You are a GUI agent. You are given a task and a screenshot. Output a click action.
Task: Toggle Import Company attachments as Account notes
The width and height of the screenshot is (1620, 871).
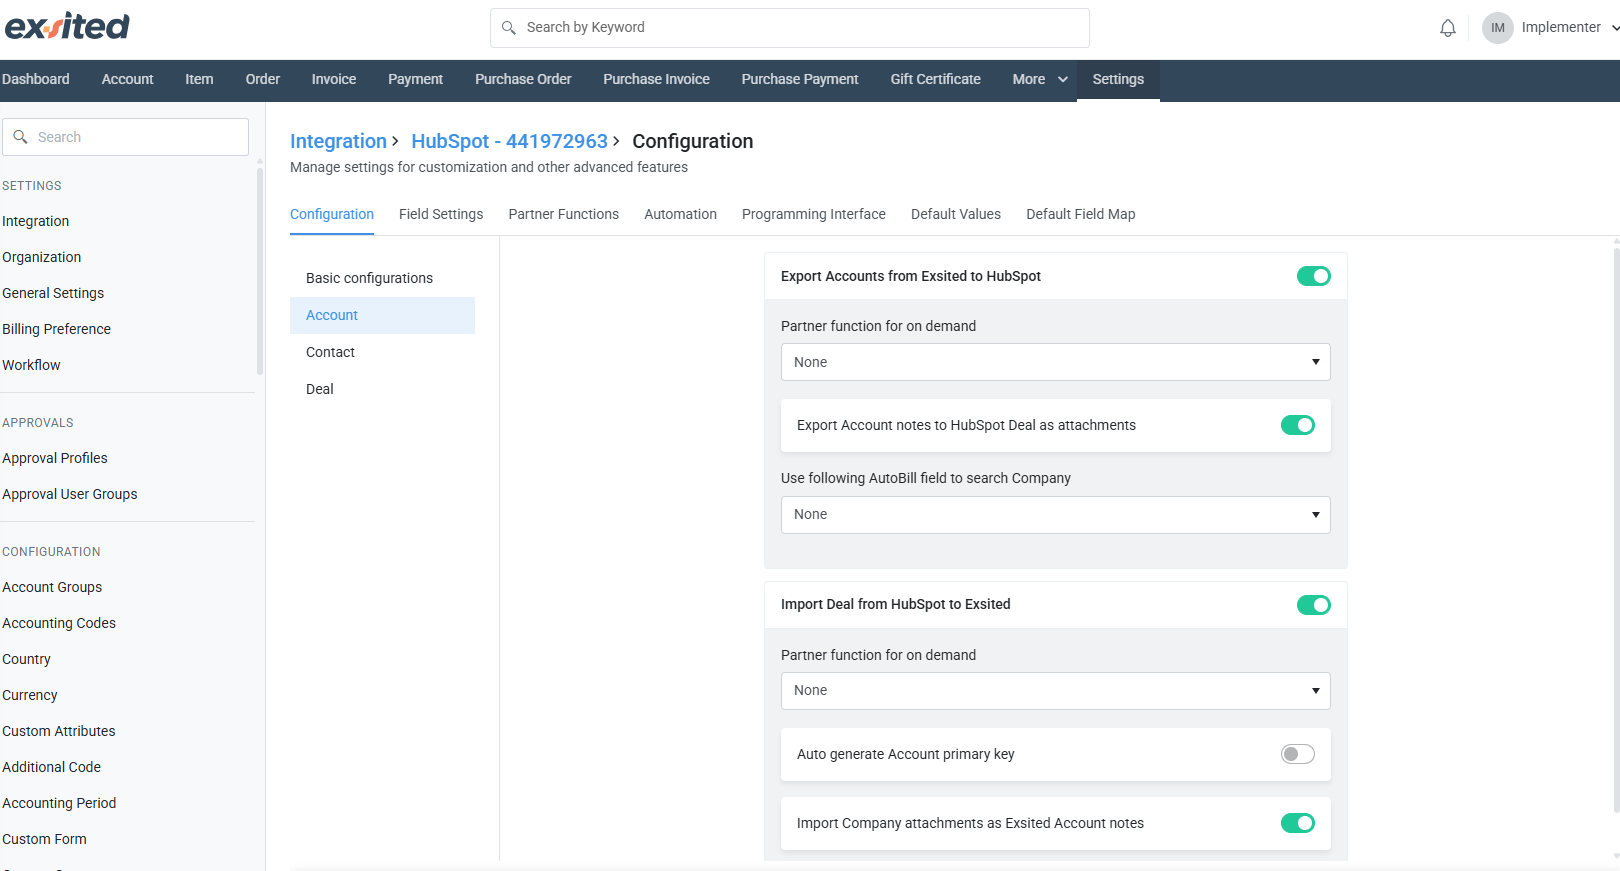(x=1297, y=823)
